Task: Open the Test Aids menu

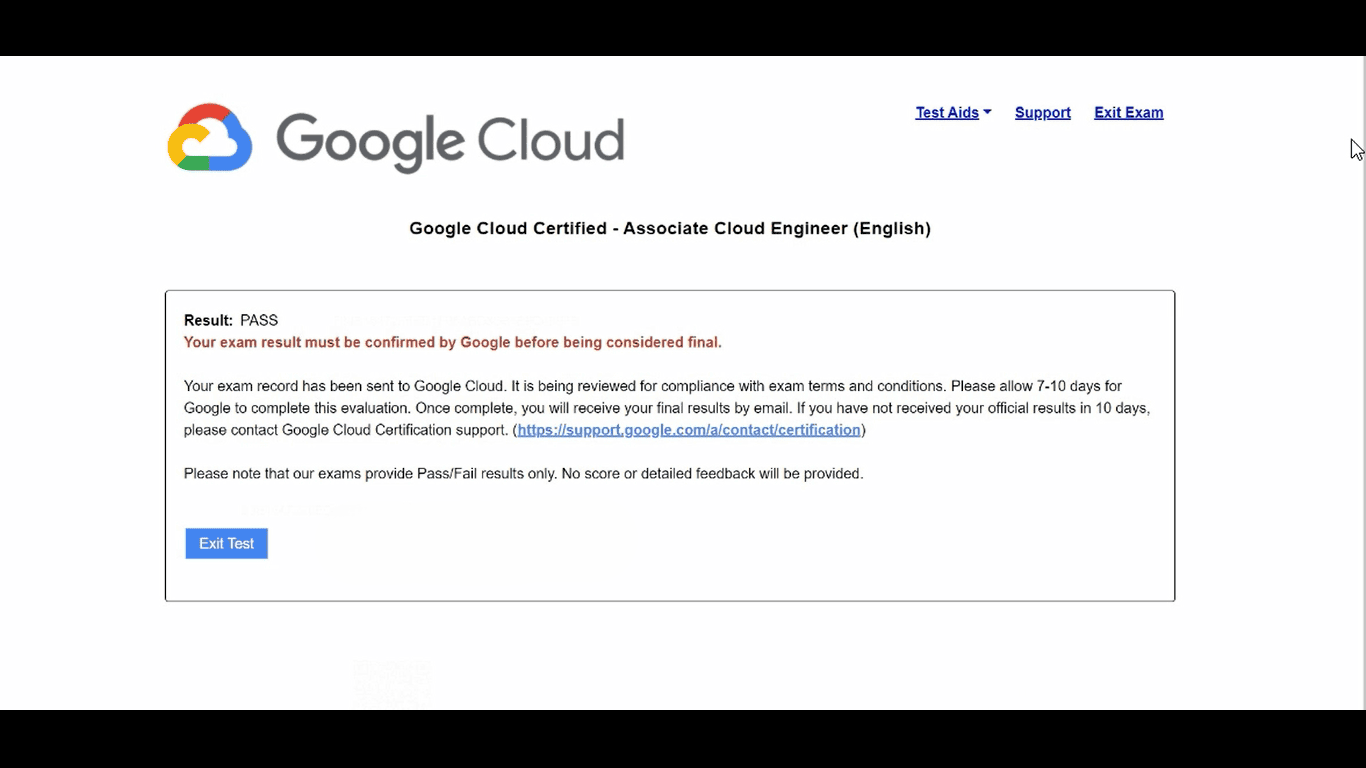Action: coord(946,113)
